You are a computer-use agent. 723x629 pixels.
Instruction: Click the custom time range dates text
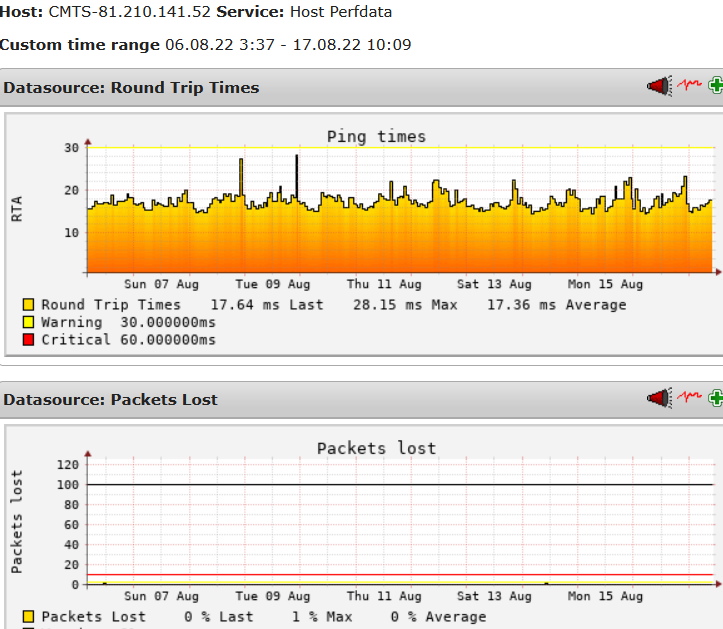[x=288, y=45]
